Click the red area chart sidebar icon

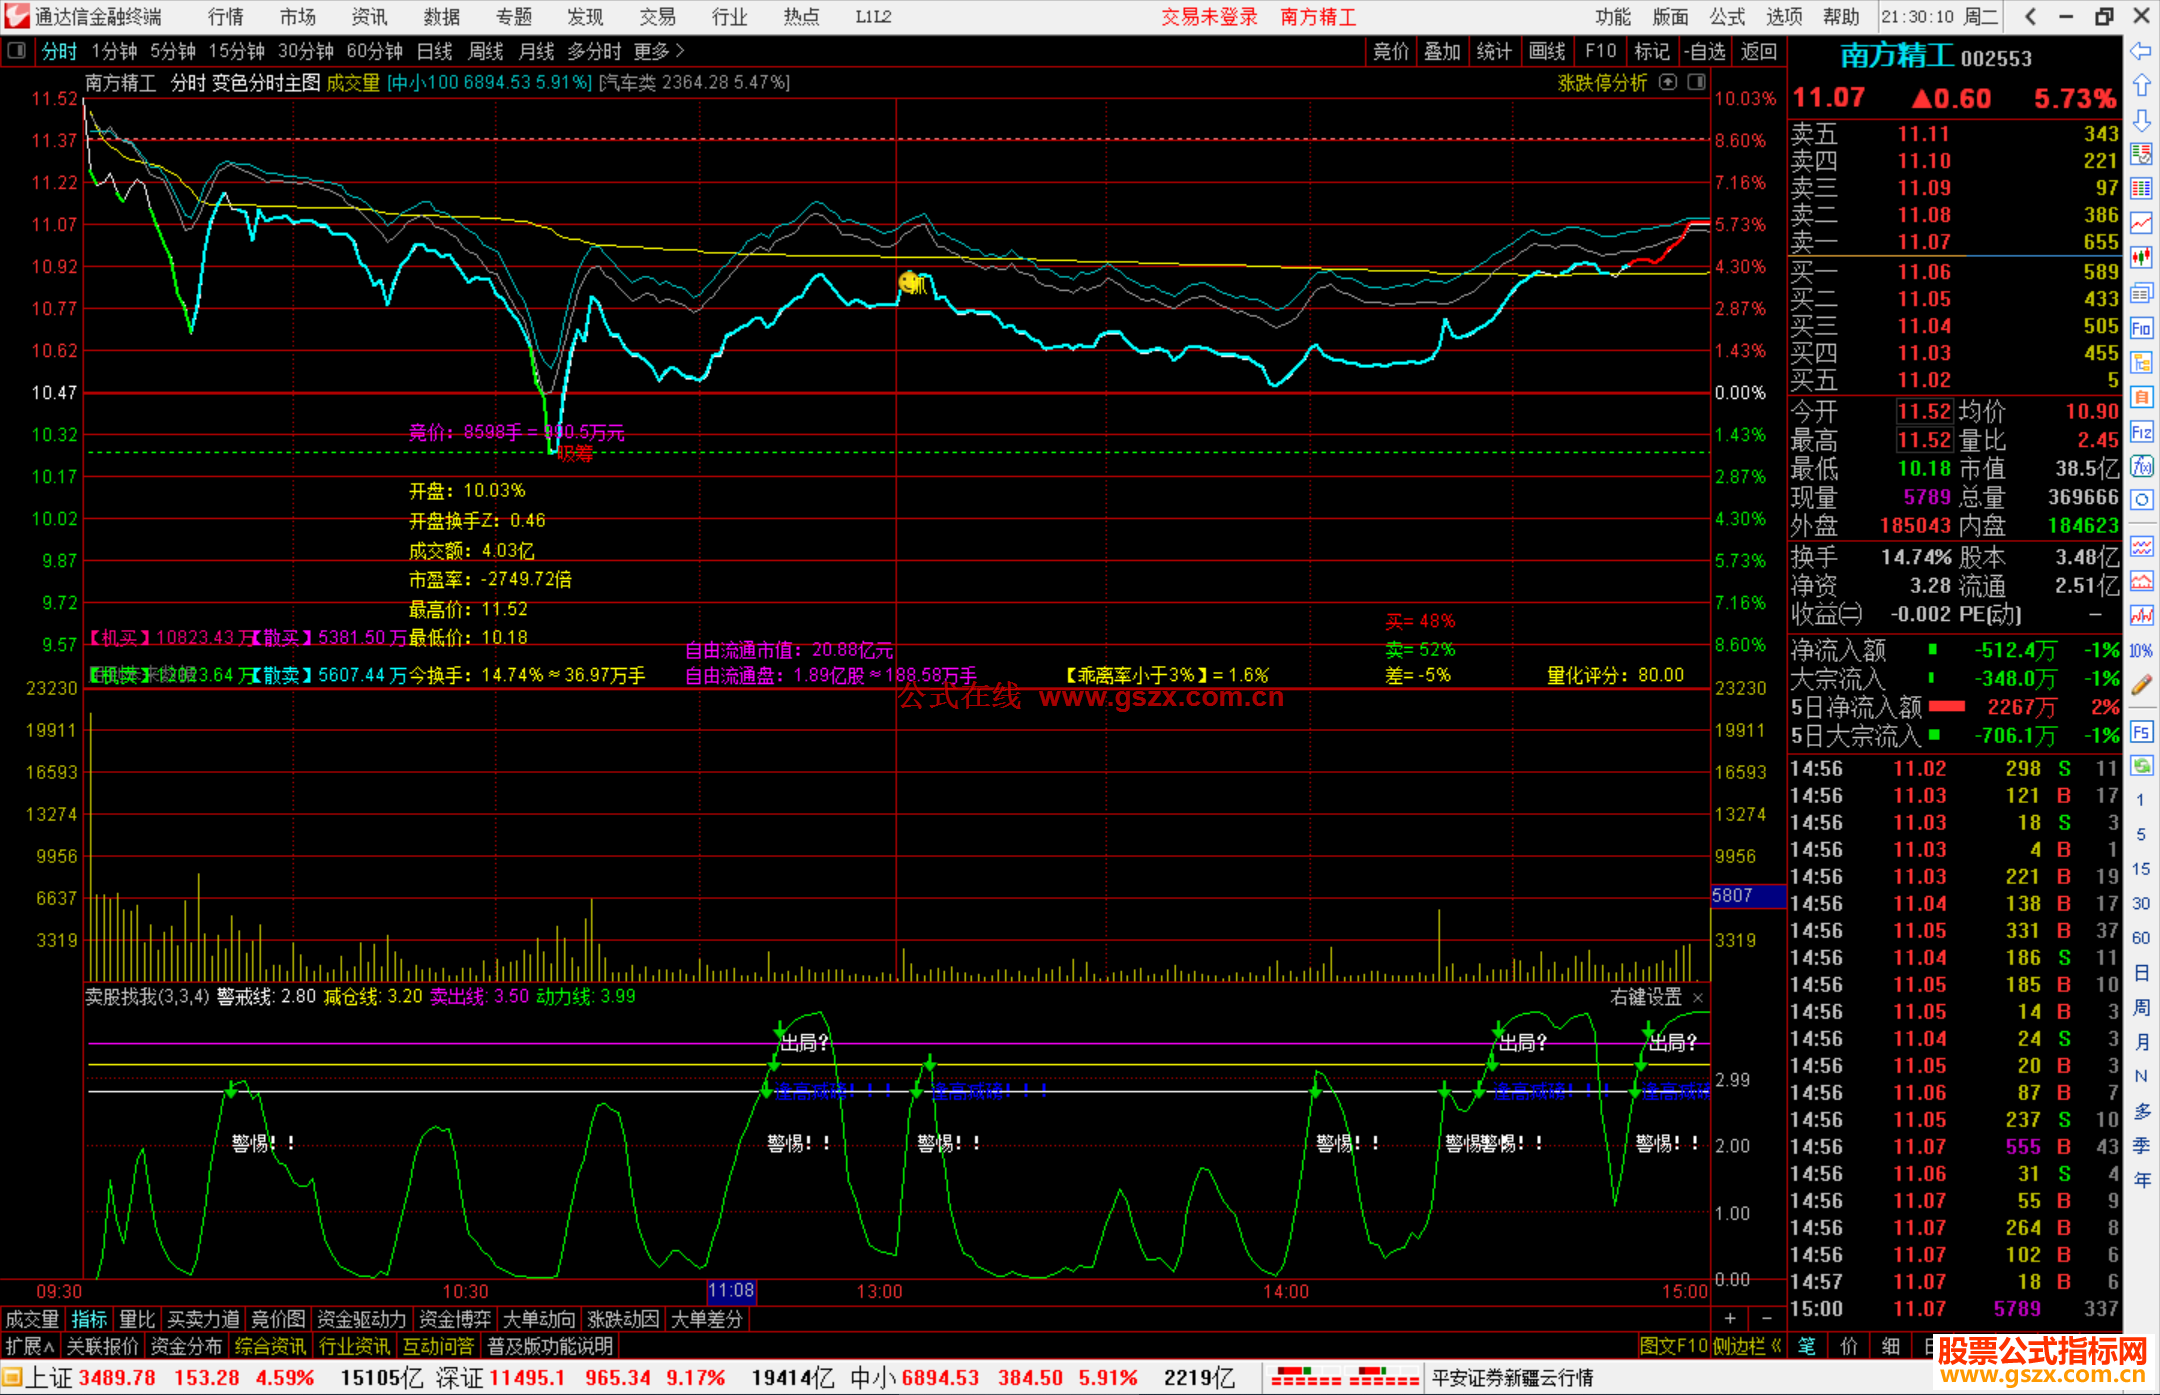[2141, 581]
